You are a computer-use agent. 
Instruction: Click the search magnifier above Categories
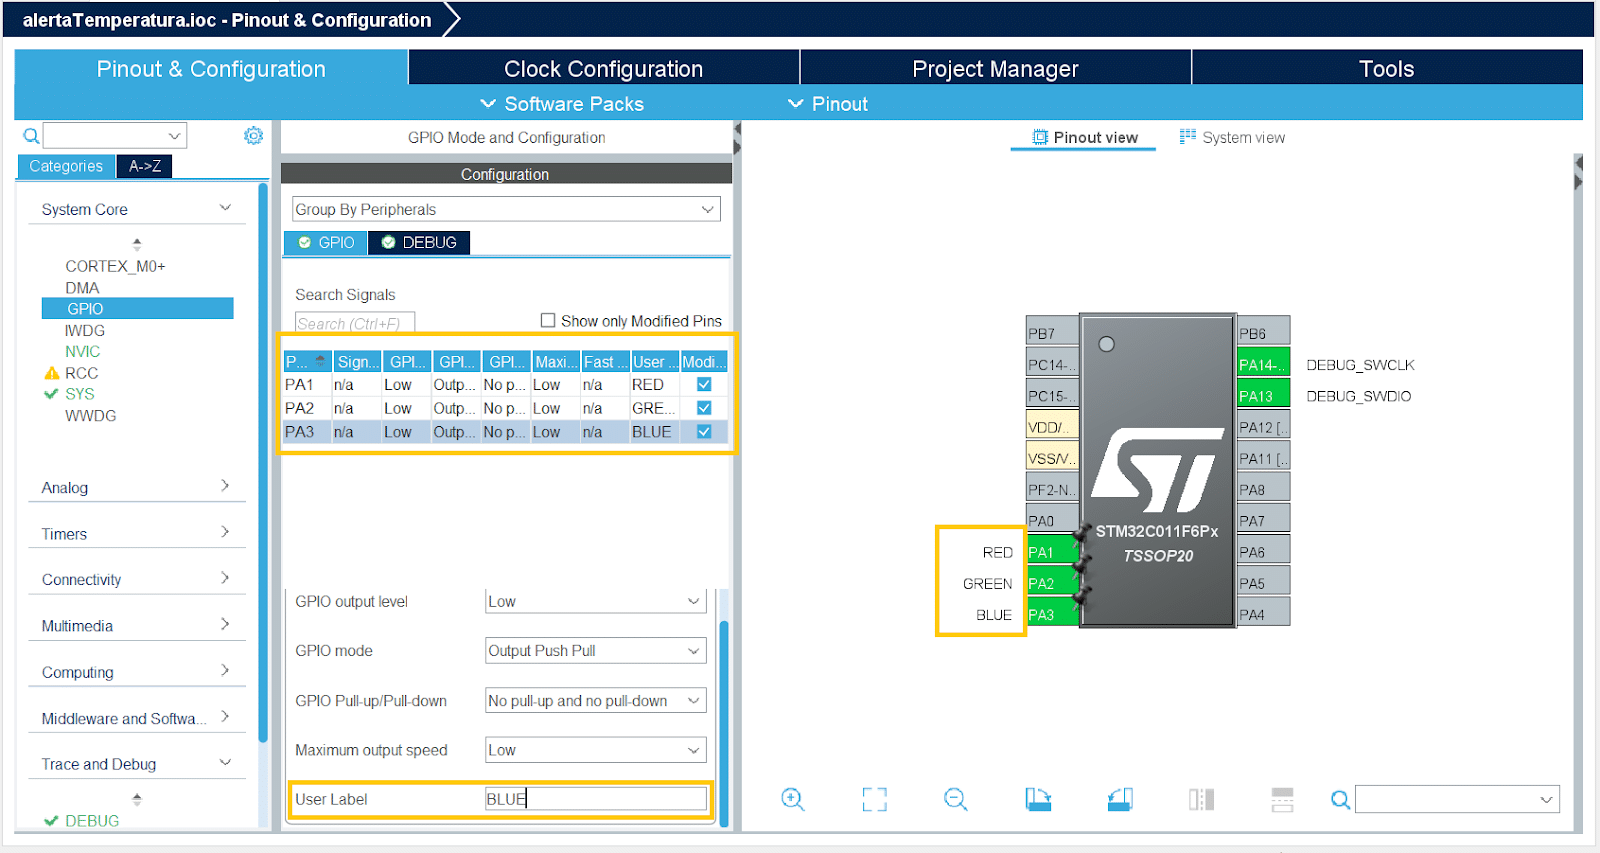click(31, 136)
